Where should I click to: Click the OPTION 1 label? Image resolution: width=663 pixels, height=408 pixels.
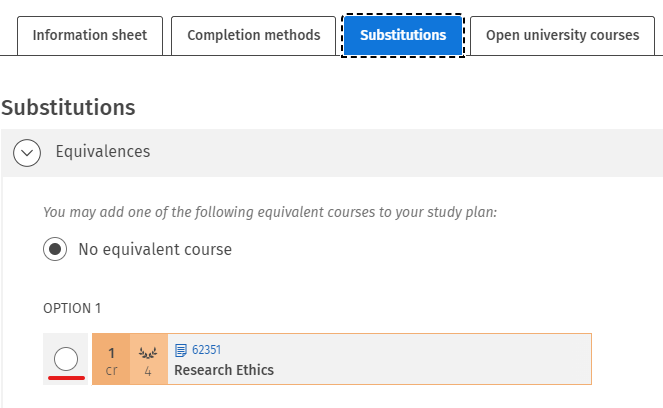click(x=72, y=308)
